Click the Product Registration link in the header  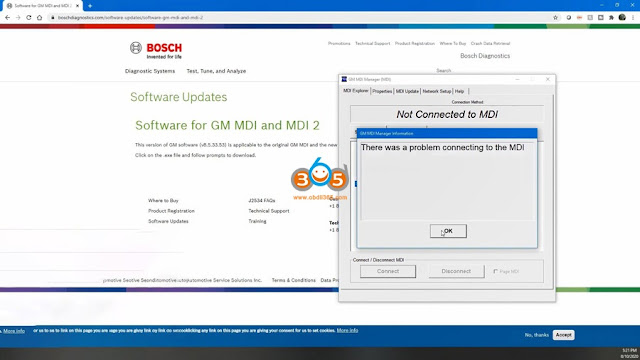(415, 43)
